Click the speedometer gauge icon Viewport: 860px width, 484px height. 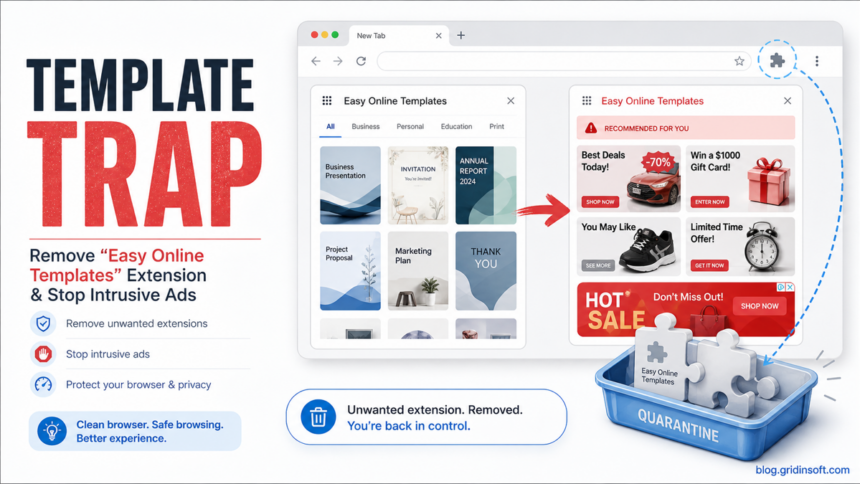click(x=43, y=385)
